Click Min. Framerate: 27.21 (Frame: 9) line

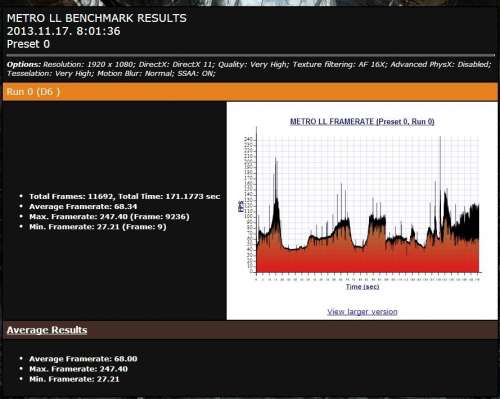tap(98, 227)
